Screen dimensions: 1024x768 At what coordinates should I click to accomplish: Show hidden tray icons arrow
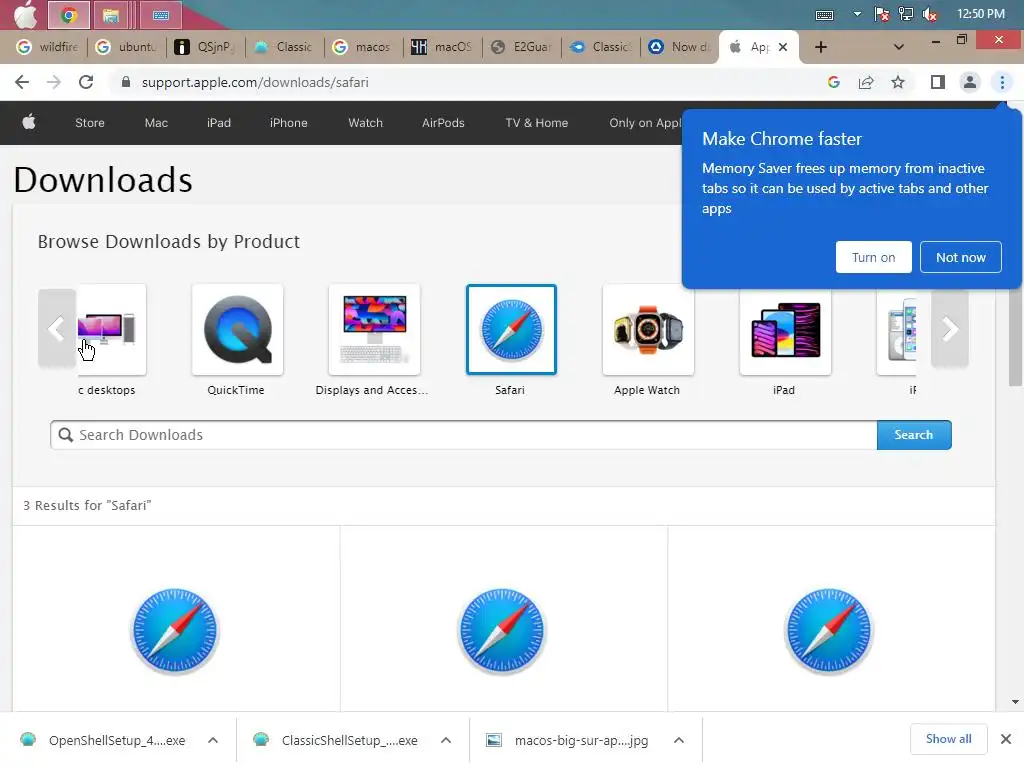point(857,14)
